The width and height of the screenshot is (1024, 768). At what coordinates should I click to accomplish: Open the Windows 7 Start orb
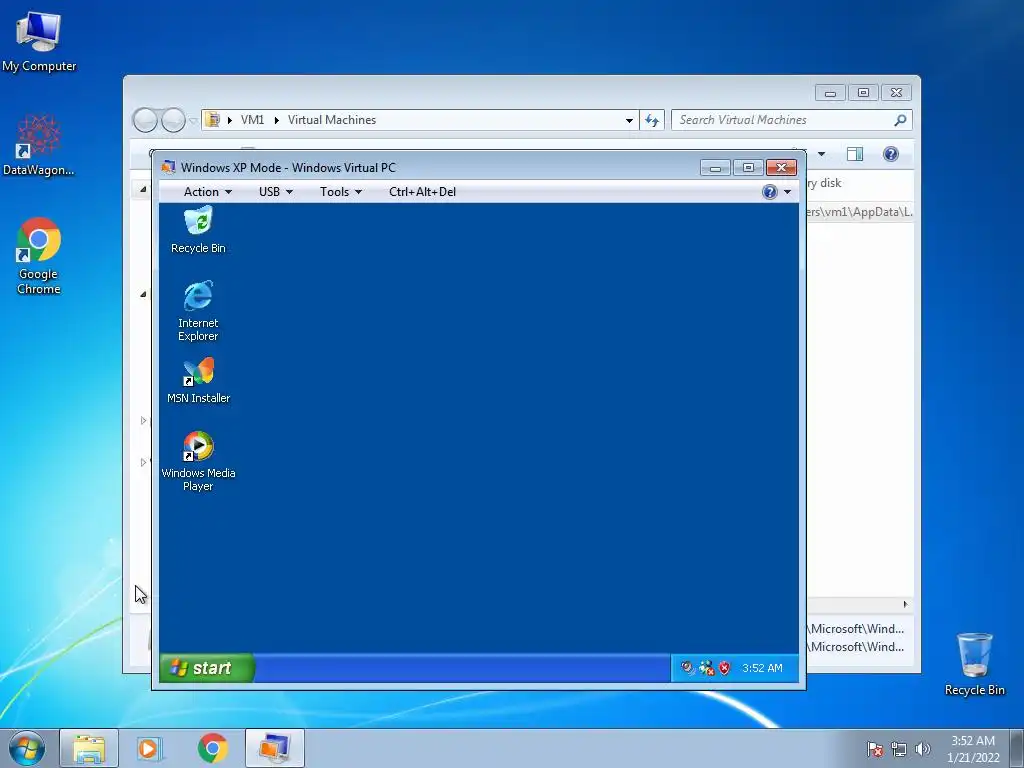tap(27, 748)
